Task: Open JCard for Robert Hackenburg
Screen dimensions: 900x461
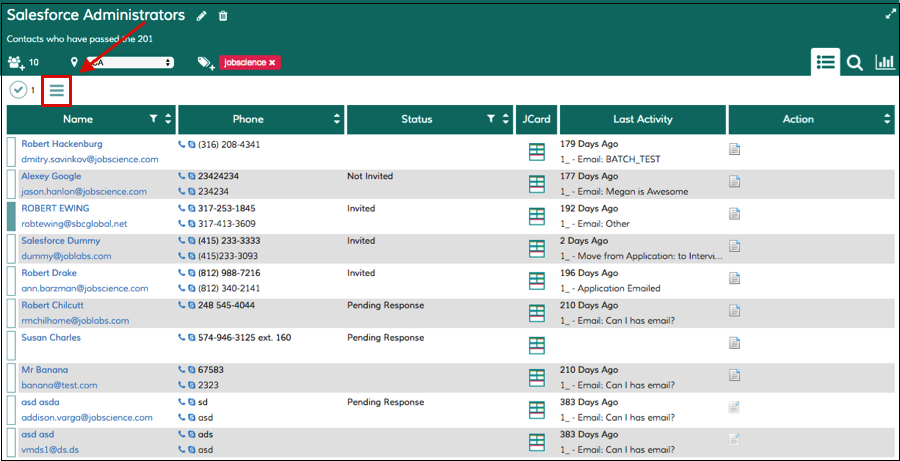Action: pos(536,152)
